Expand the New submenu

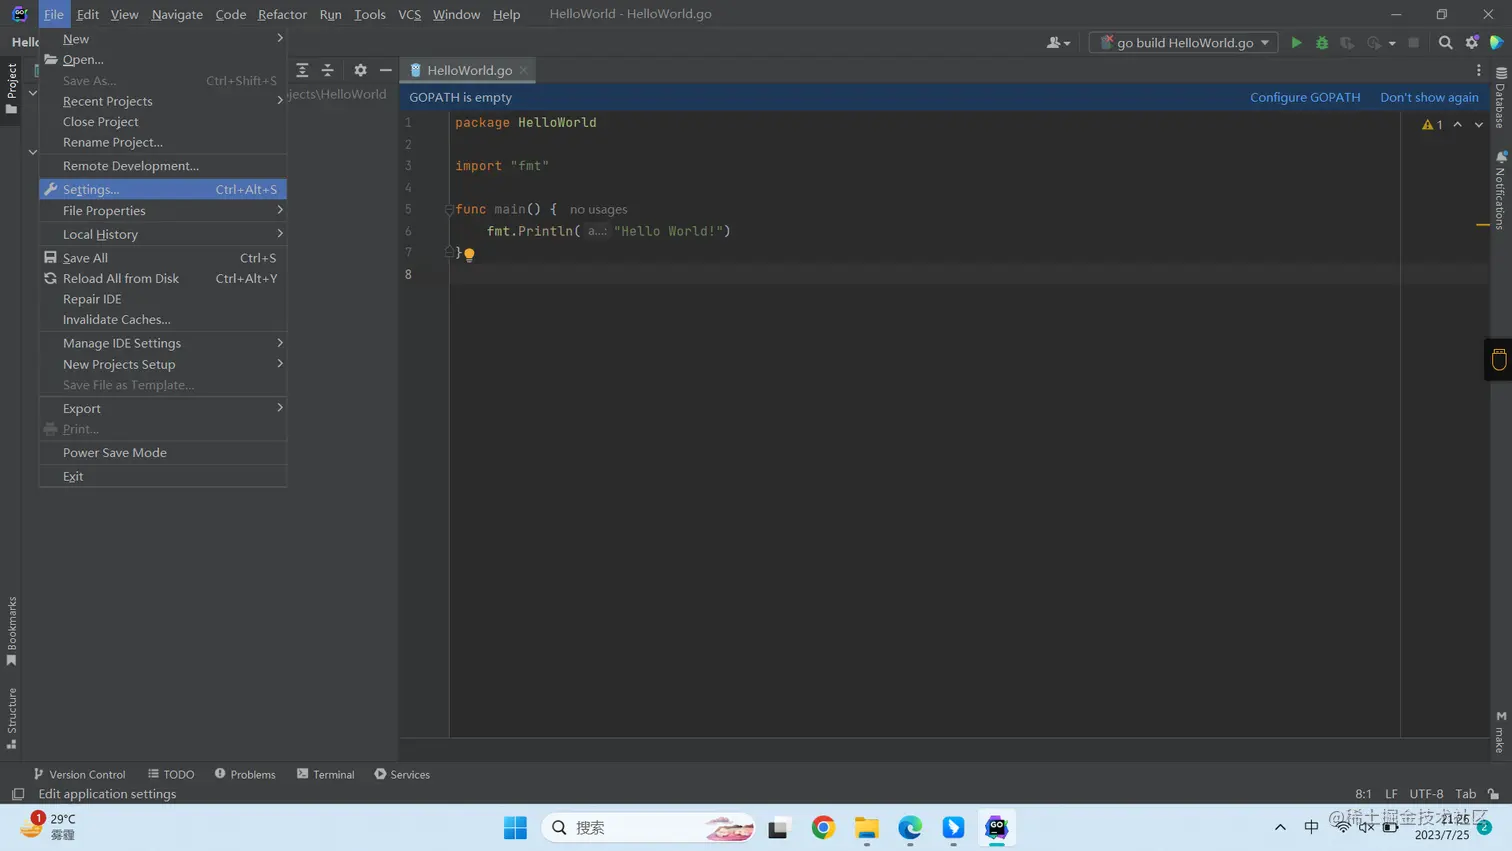pos(163,39)
